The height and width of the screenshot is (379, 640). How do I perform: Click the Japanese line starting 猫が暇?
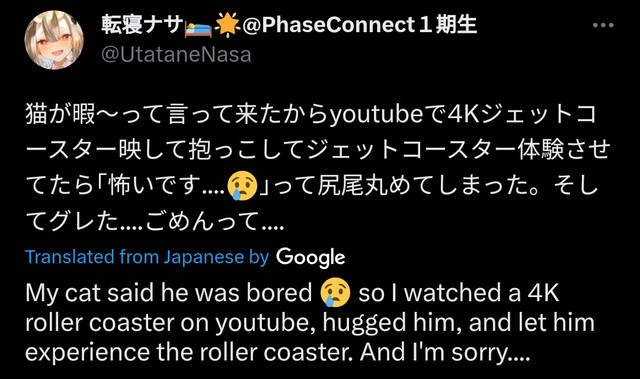pyautogui.click(x=311, y=115)
